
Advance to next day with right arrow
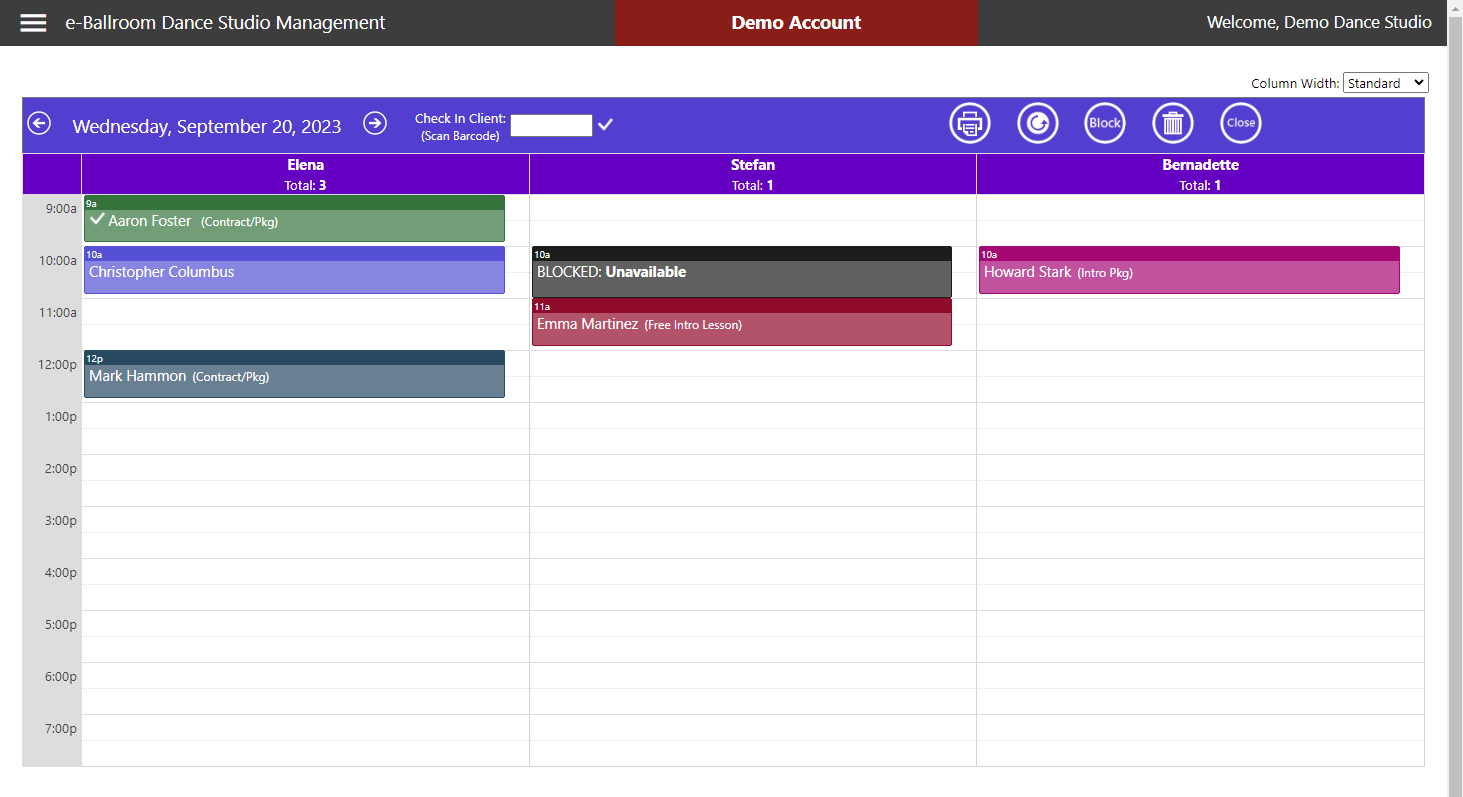point(375,123)
